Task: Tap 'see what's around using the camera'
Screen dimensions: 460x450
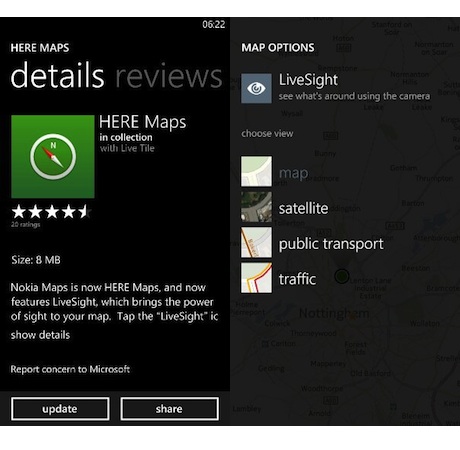Action: 354,96
